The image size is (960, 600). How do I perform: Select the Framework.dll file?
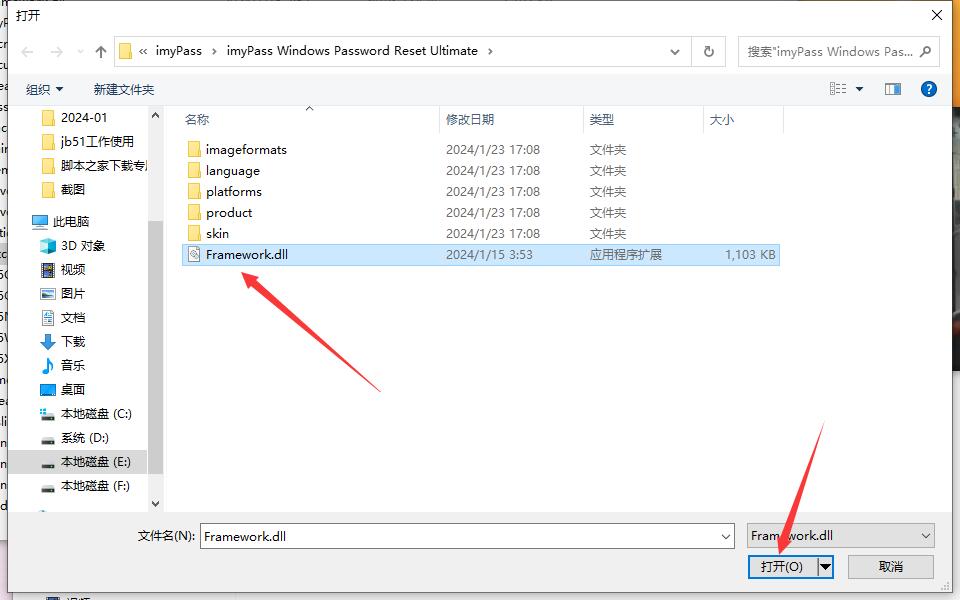(x=480, y=255)
